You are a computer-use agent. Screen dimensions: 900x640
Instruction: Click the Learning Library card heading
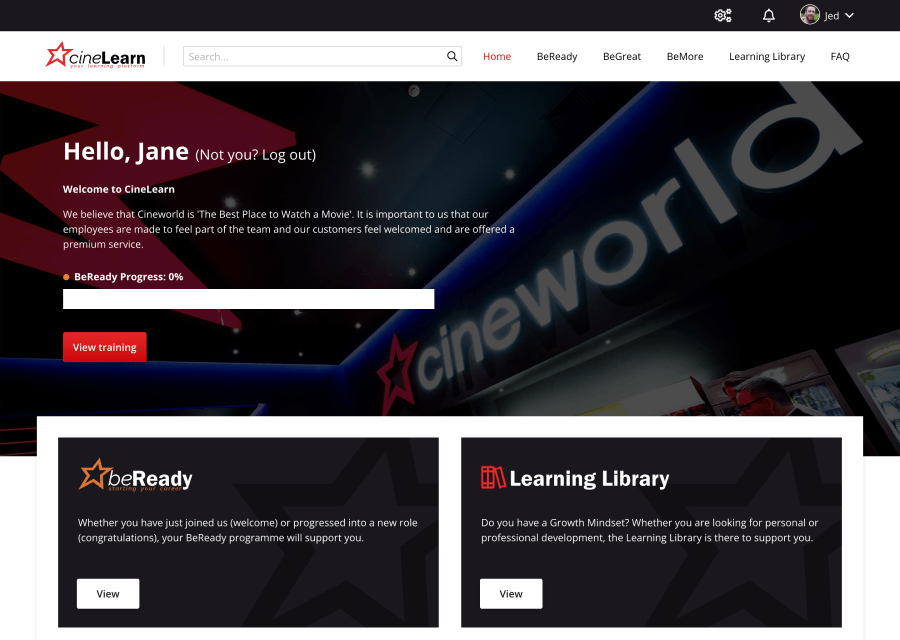[x=589, y=479]
